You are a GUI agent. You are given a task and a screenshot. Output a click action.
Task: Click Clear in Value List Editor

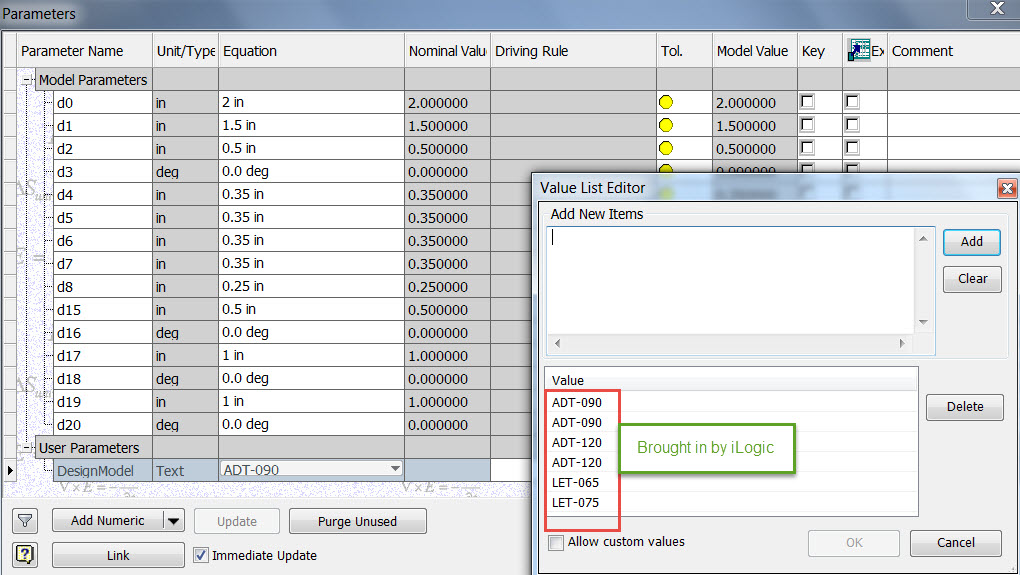[972, 279]
